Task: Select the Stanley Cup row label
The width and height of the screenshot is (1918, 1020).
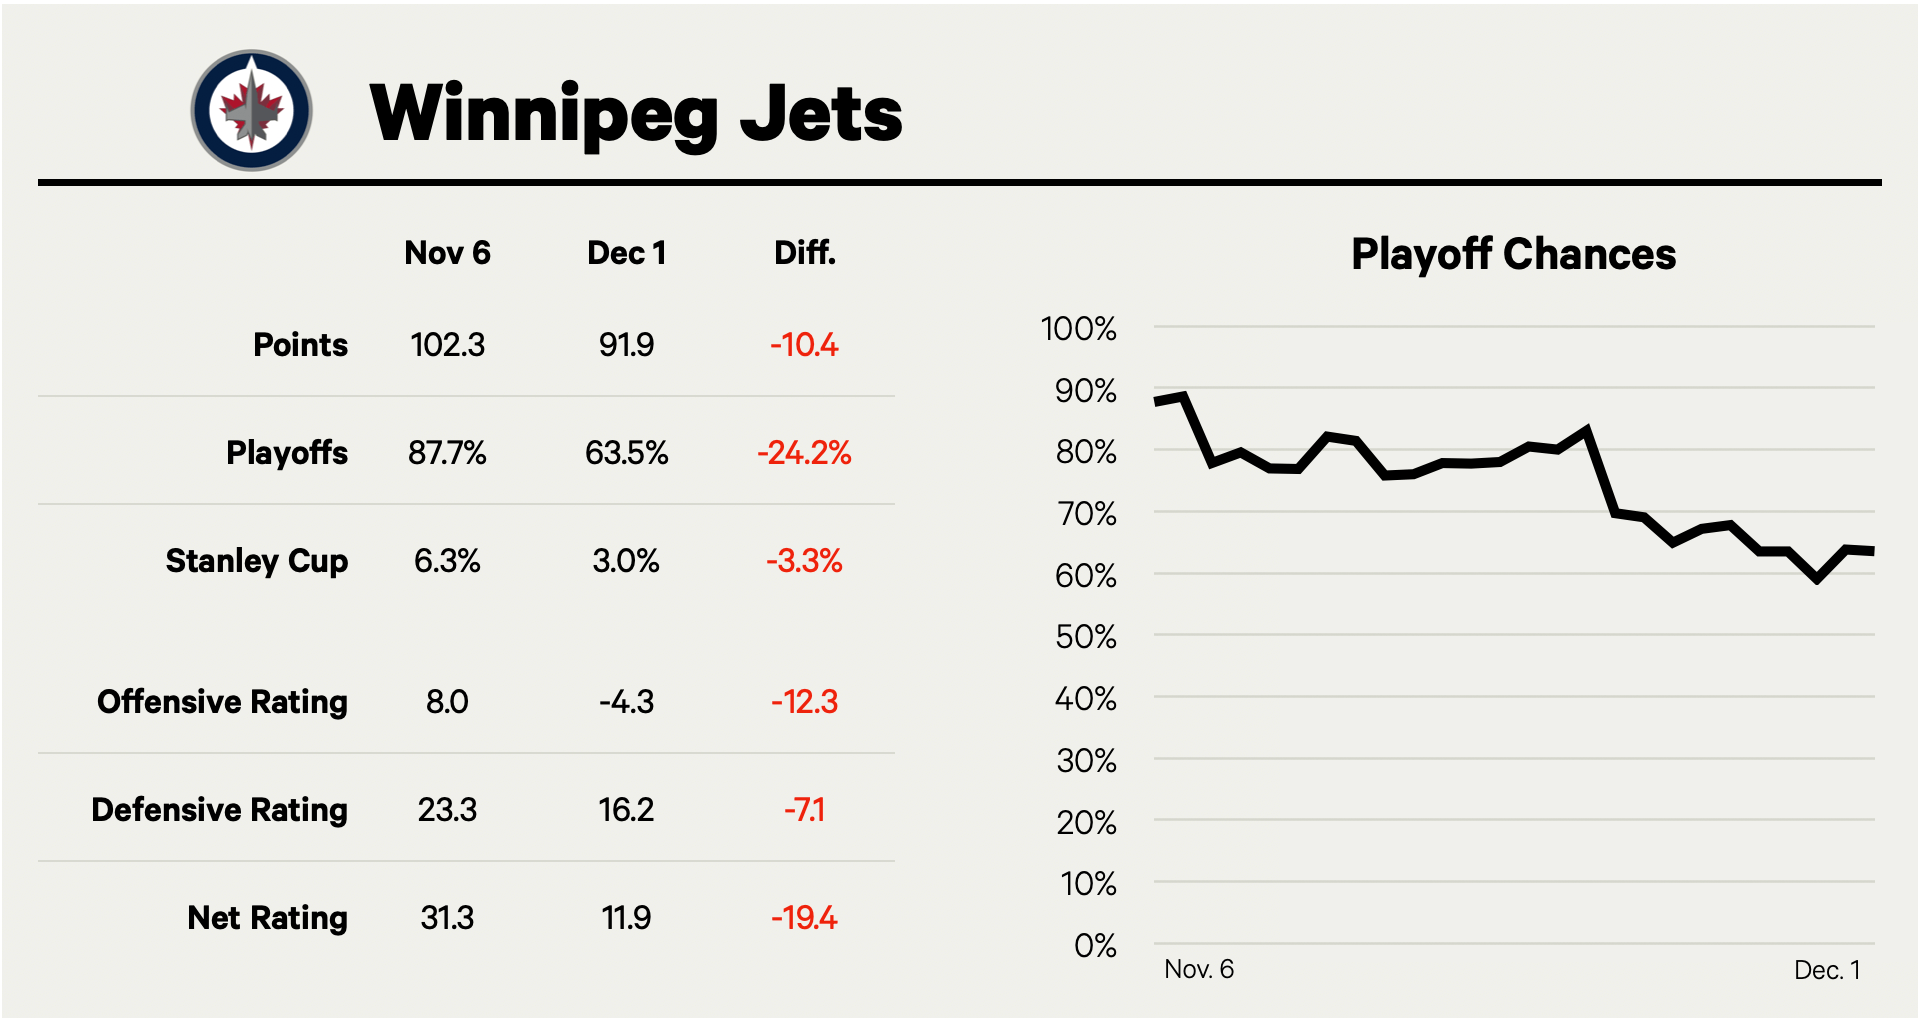Action: (x=257, y=561)
